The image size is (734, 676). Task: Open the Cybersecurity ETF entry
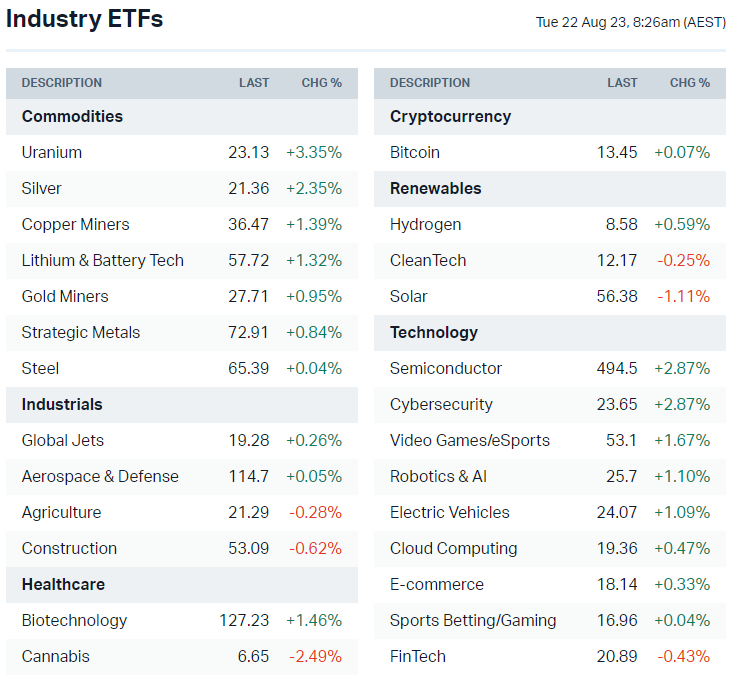[x=441, y=404]
